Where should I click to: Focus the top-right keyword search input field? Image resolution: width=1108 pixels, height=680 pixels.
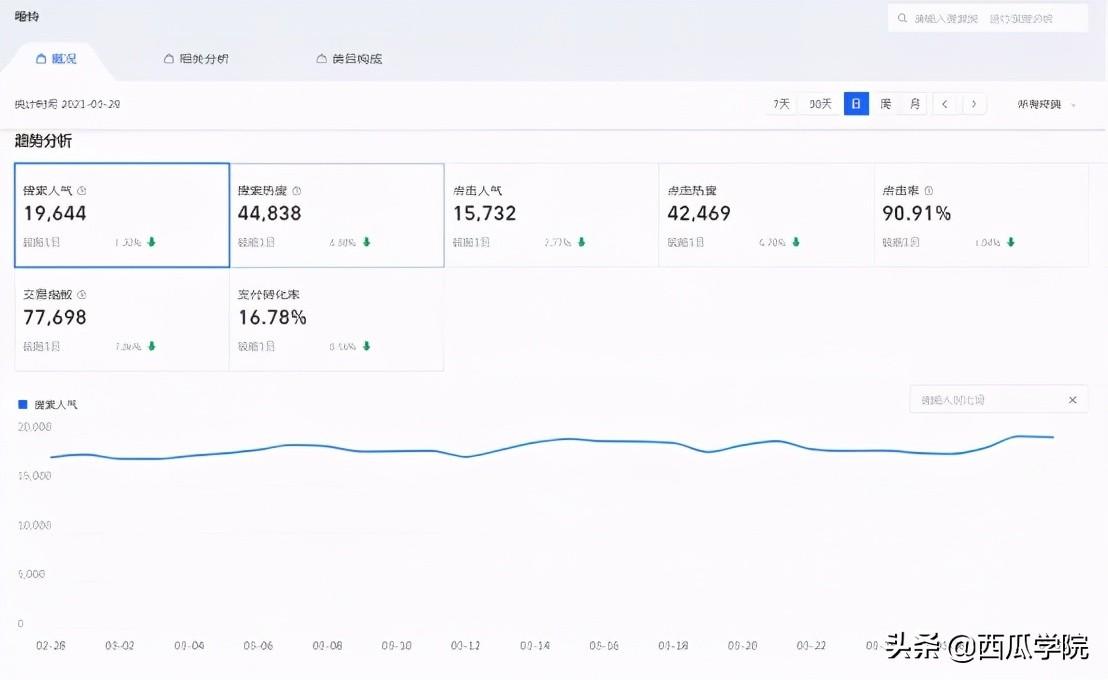coord(988,18)
